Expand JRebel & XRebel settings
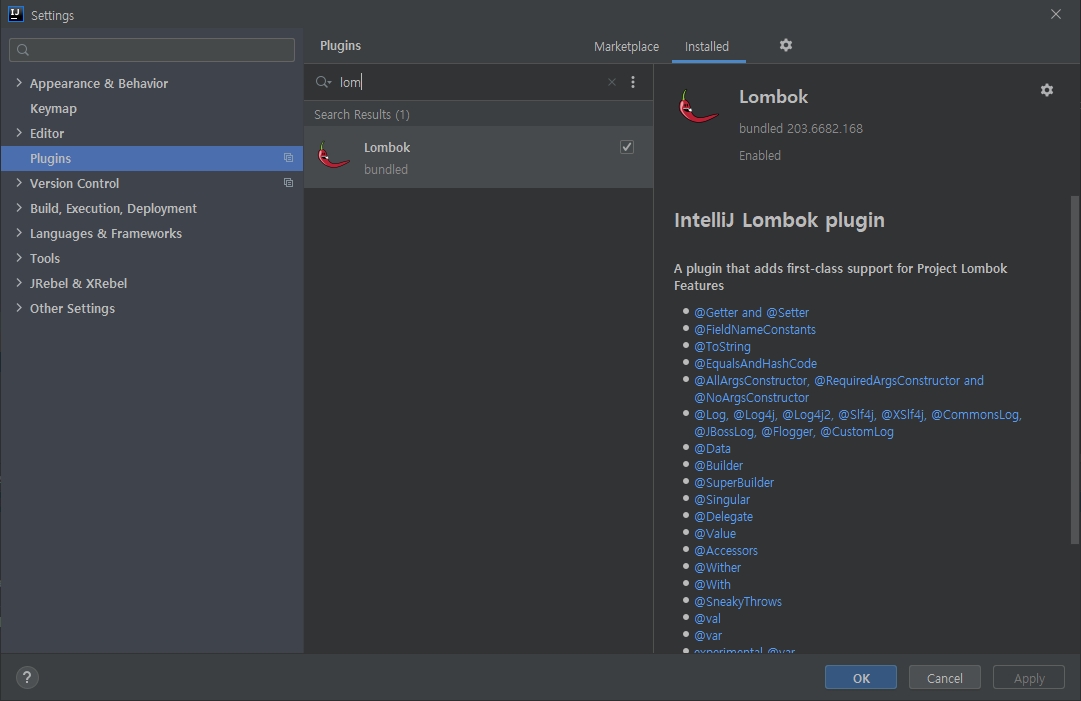This screenshot has width=1081, height=701. (x=19, y=283)
